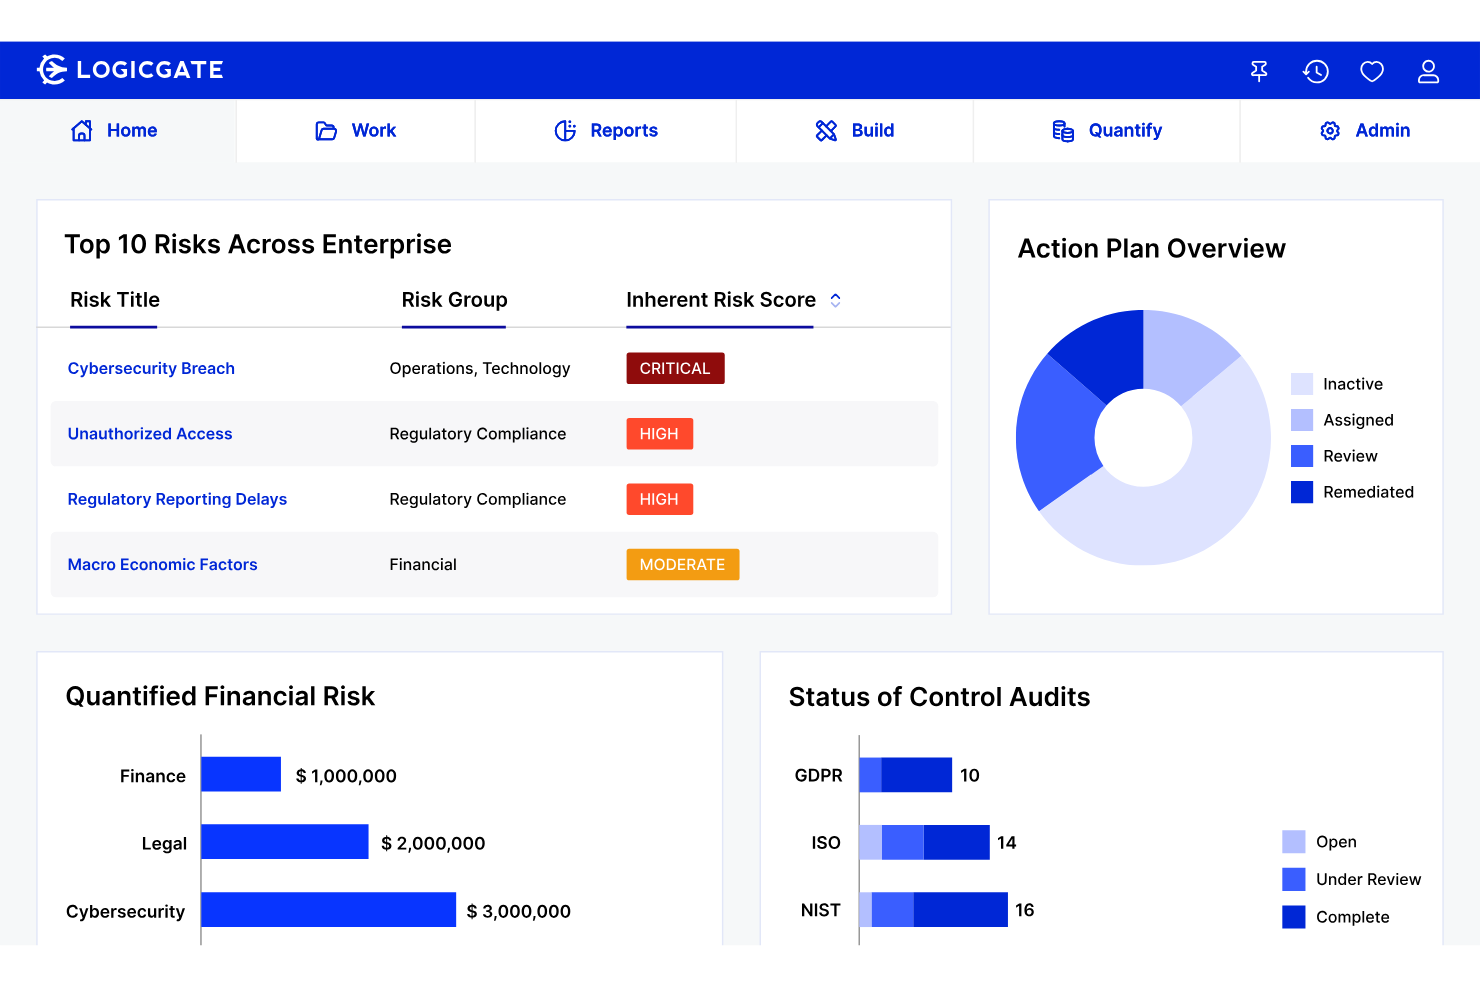Click the Inactive legend color swatch

[x=1302, y=384]
